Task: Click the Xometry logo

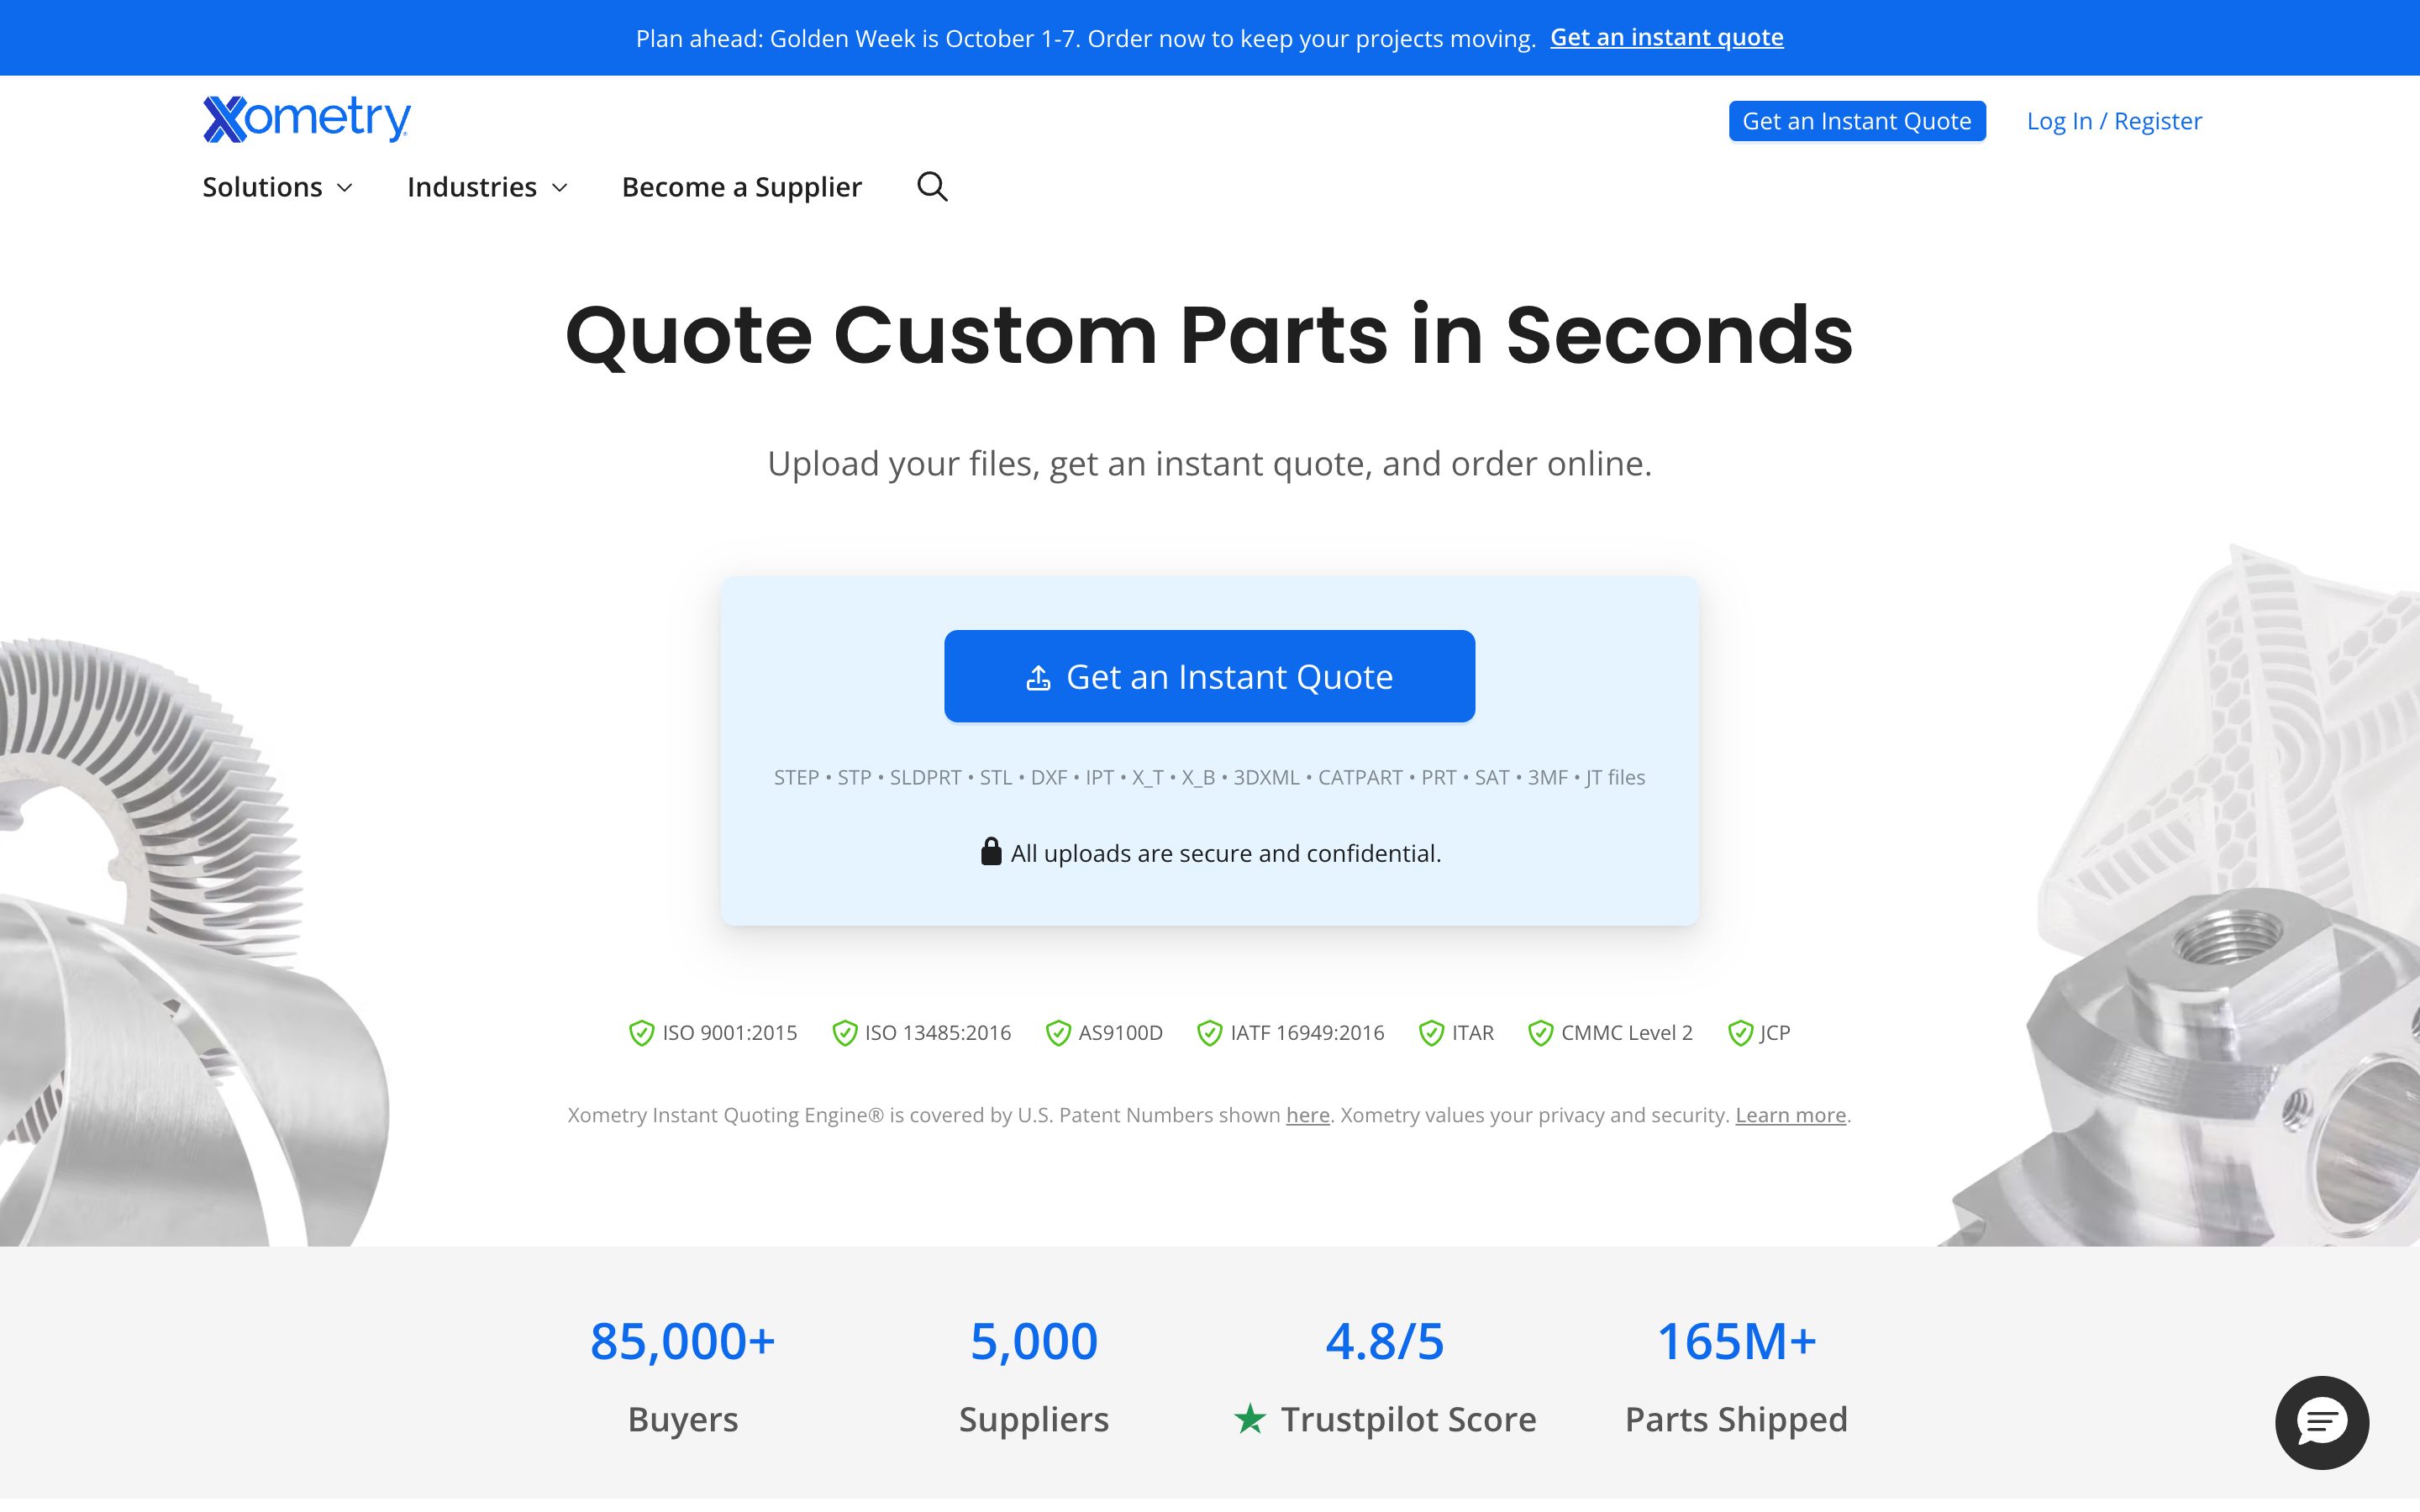Action: [x=306, y=119]
